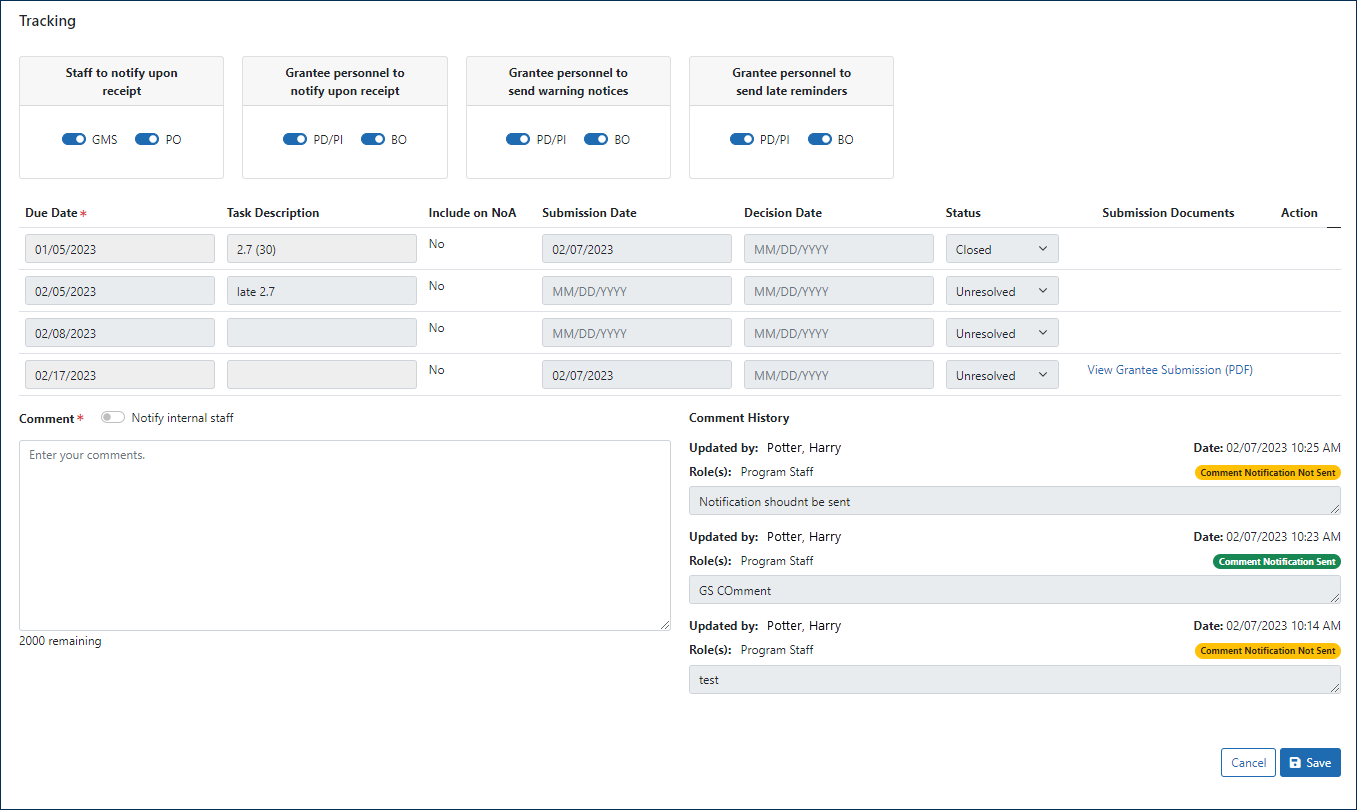Open status dropdown for 02/17/2023 row
The width and height of the screenshot is (1357, 810).
(x=1002, y=375)
